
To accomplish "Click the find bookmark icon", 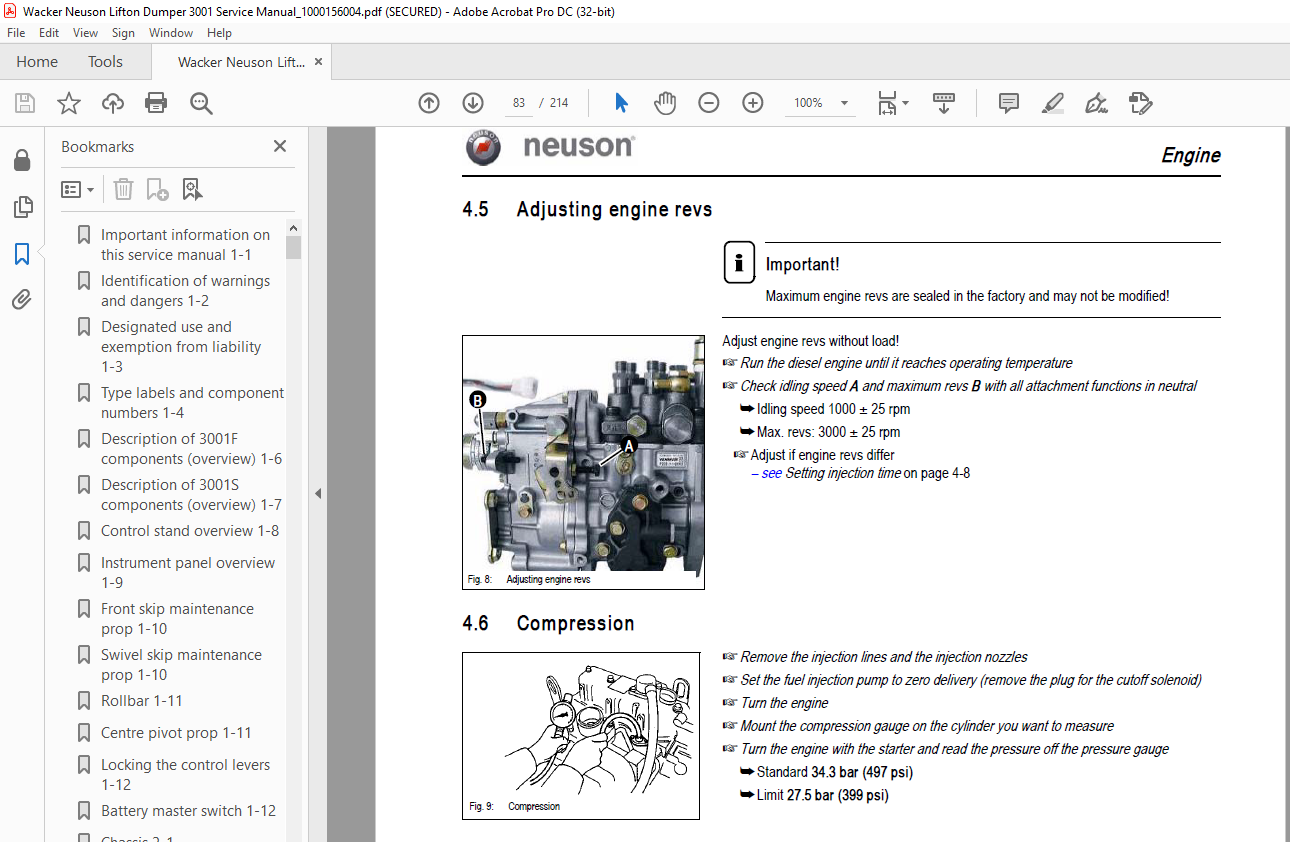I will (x=192, y=189).
